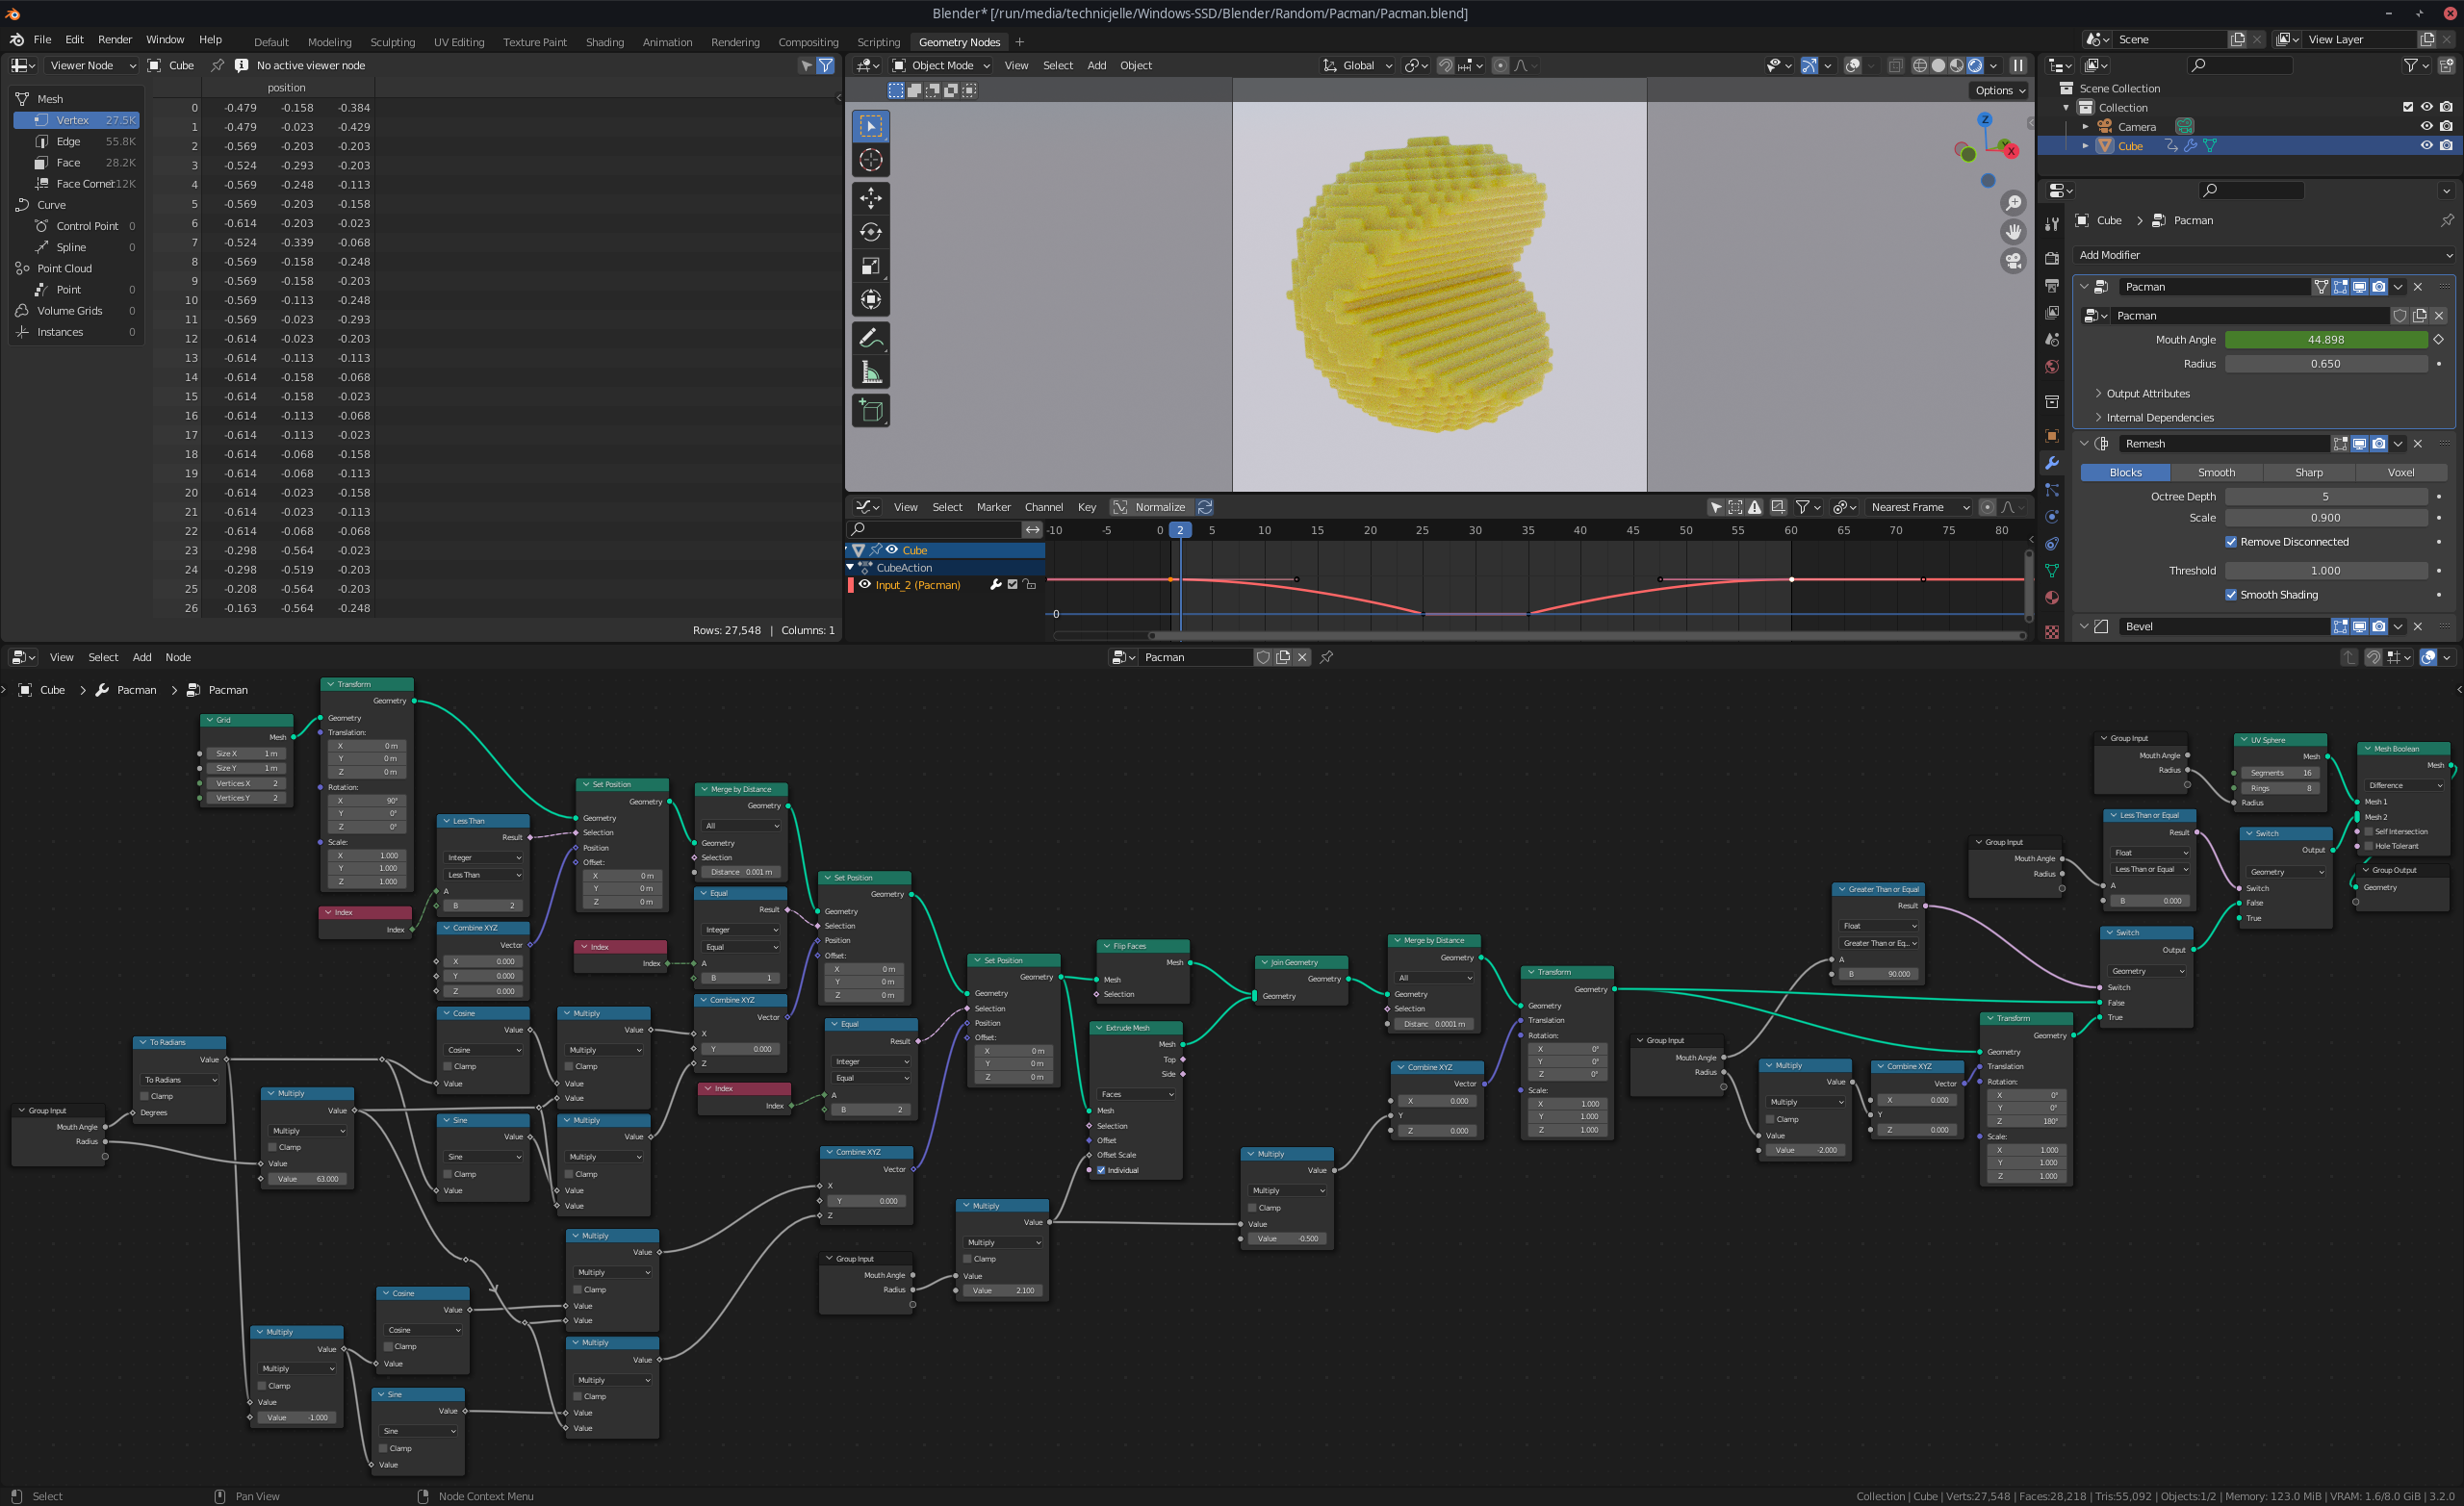Select the Annotate tool
This screenshot has width=2464, height=1506.
[870, 339]
